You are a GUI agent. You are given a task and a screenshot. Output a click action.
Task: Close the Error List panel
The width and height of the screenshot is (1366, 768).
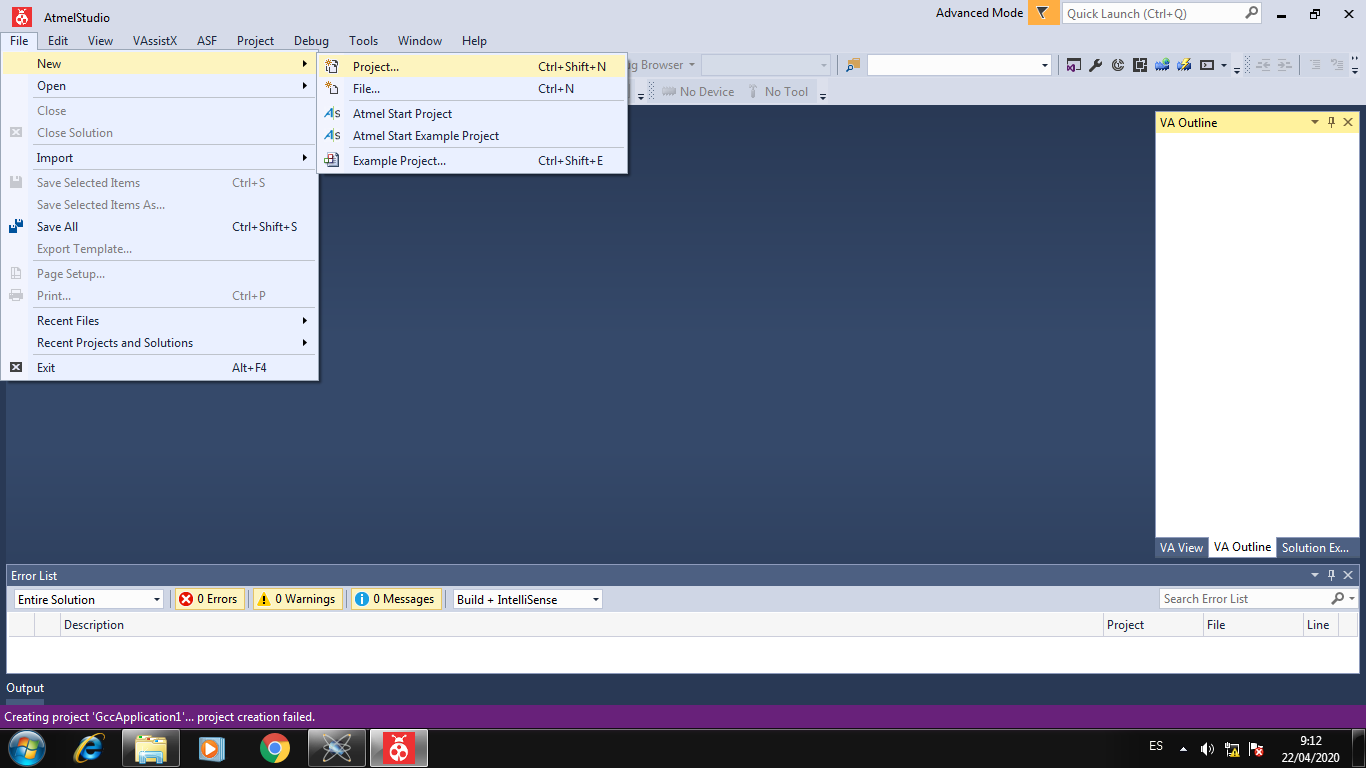click(1348, 575)
